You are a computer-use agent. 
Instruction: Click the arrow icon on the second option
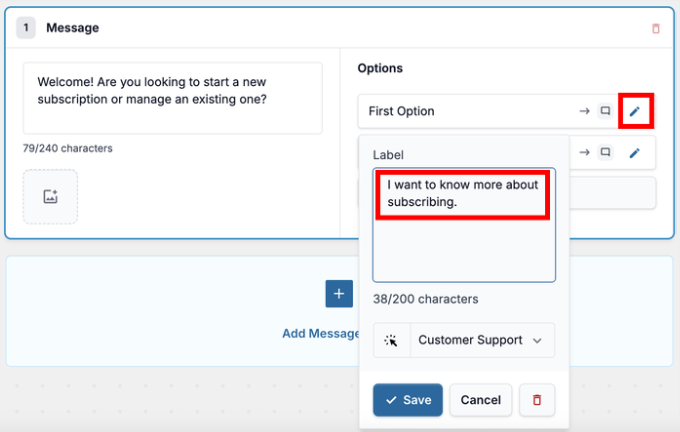pos(585,153)
